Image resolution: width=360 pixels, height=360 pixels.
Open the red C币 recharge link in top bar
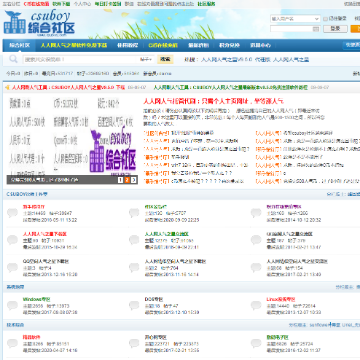coord(36,4)
